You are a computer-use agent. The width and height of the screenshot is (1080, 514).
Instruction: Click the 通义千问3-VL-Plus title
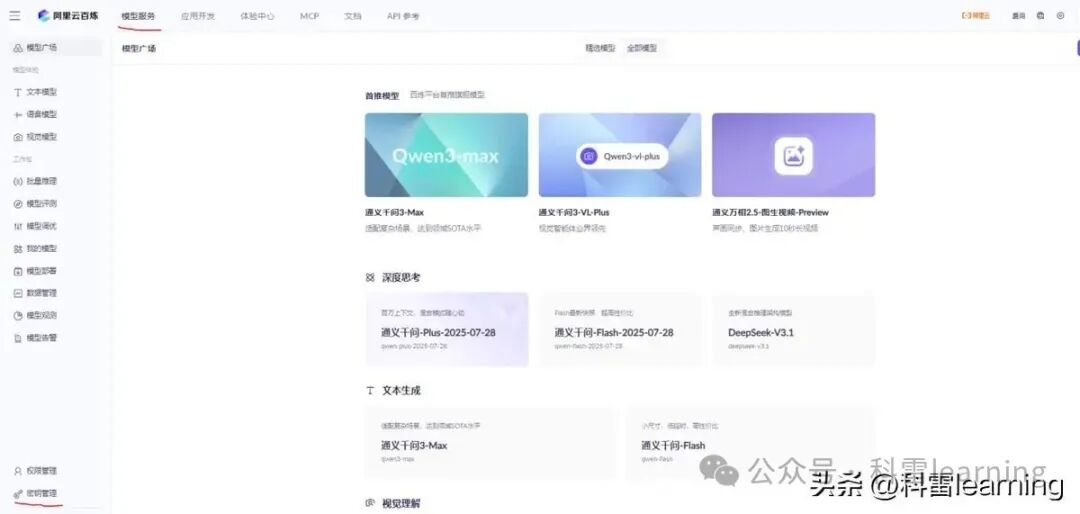pyautogui.click(x=574, y=212)
